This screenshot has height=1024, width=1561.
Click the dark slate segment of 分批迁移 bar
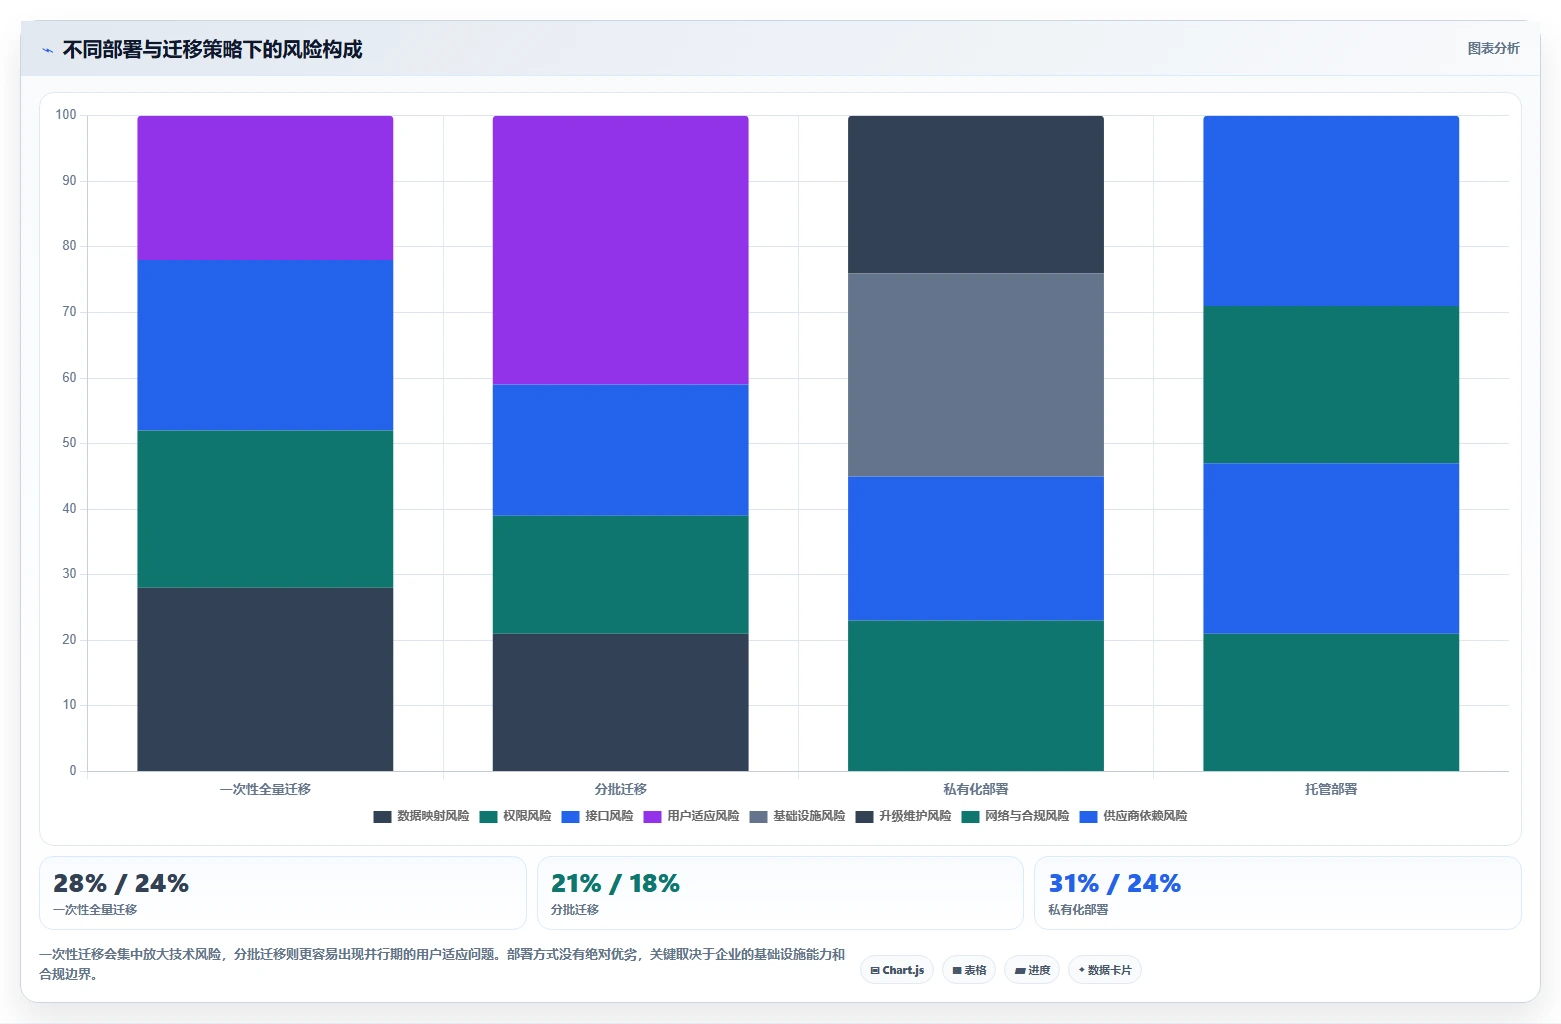[x=620, y=702]
